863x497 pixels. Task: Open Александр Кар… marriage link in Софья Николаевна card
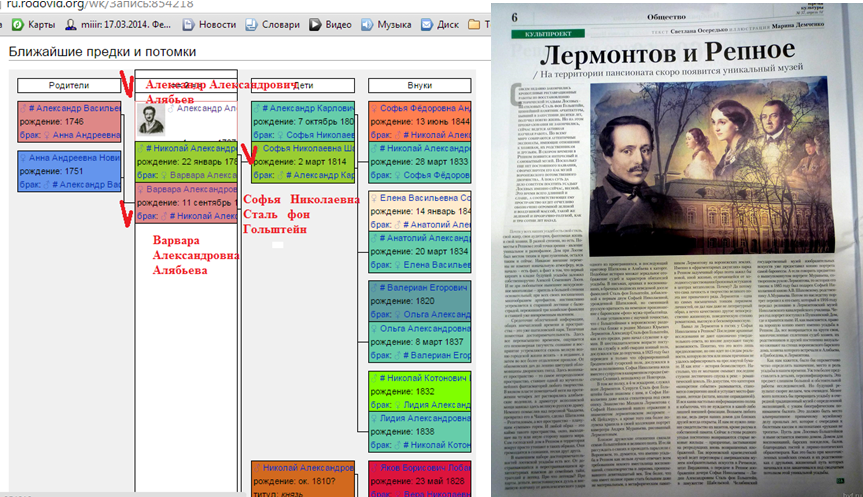coord(320,175)
